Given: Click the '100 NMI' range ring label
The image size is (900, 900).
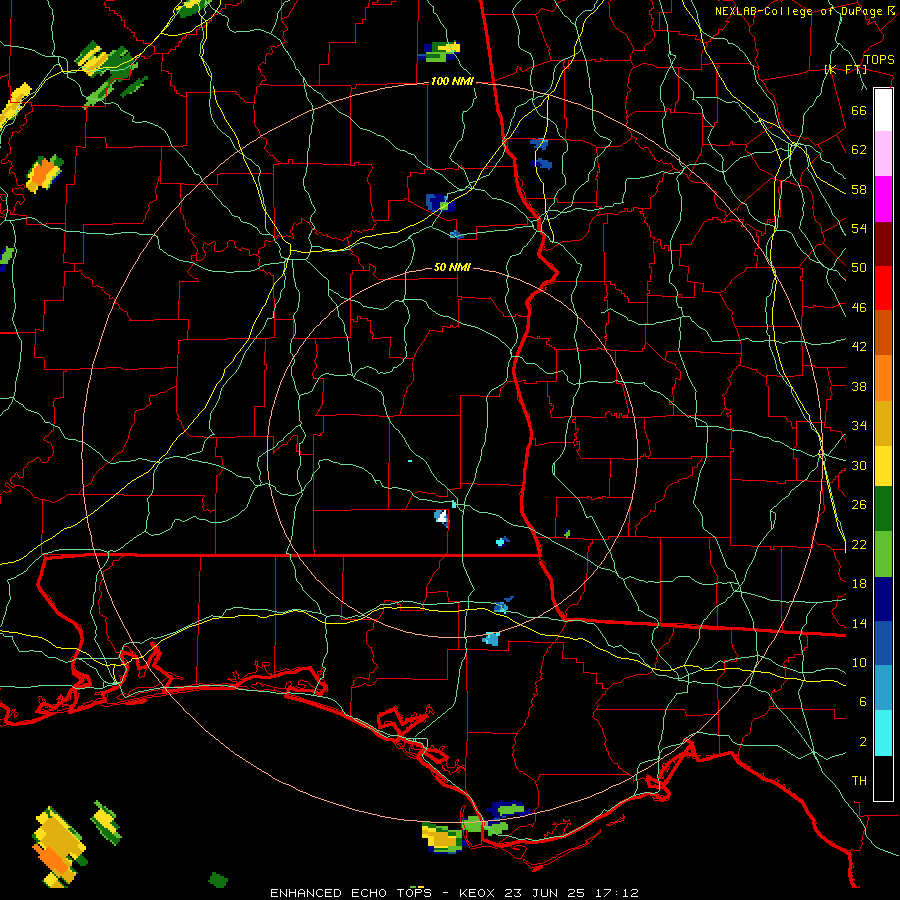Looking at the screenshot, I should tap(452, 81).
